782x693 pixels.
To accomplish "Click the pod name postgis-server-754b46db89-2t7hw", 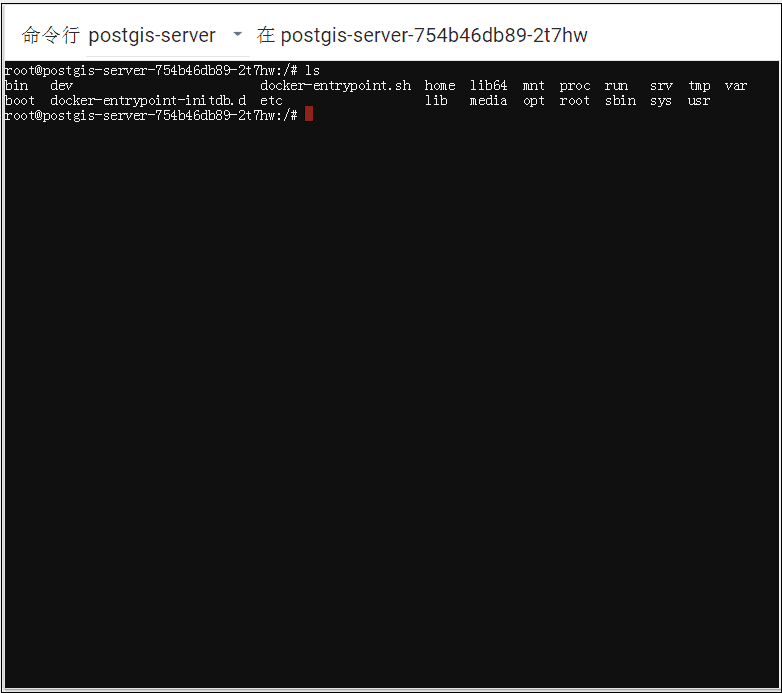I will pos(434,35).
